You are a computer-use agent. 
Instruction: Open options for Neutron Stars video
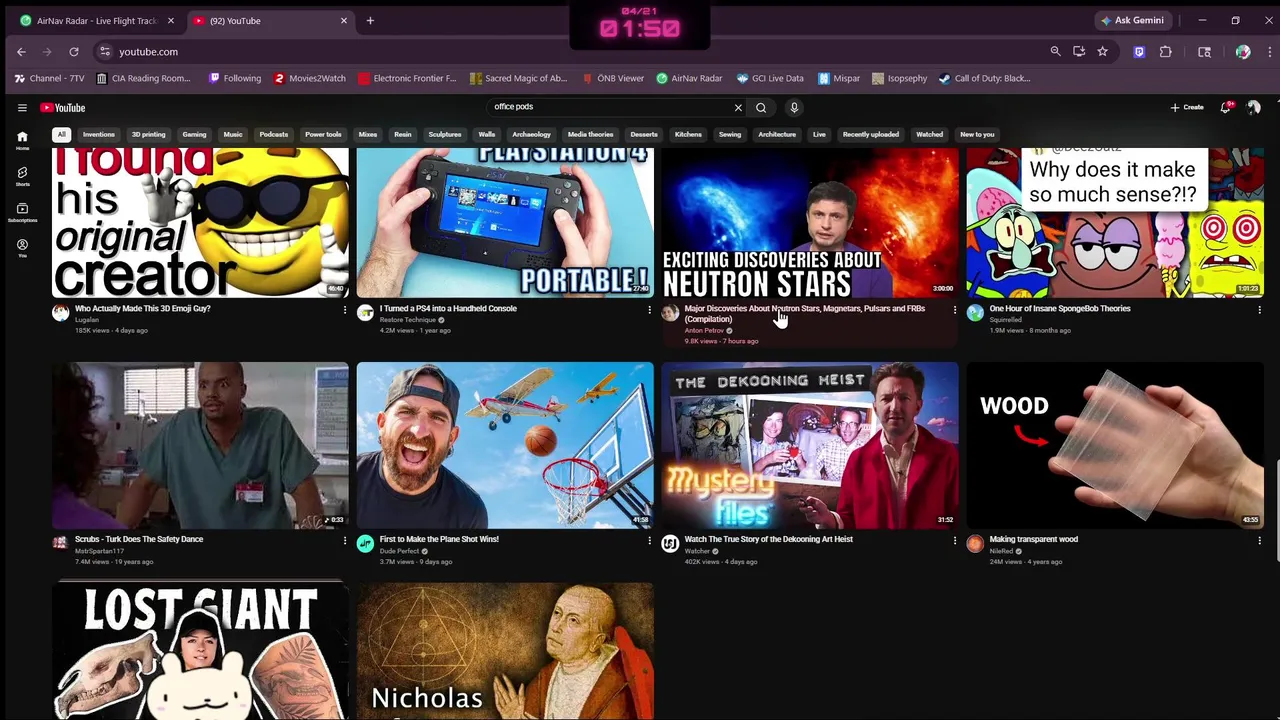point(954,310)
